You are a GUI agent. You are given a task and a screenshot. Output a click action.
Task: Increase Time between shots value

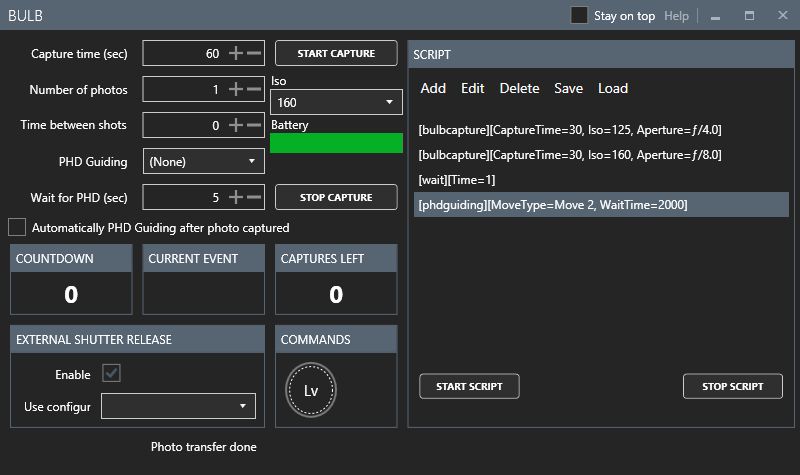236,125
